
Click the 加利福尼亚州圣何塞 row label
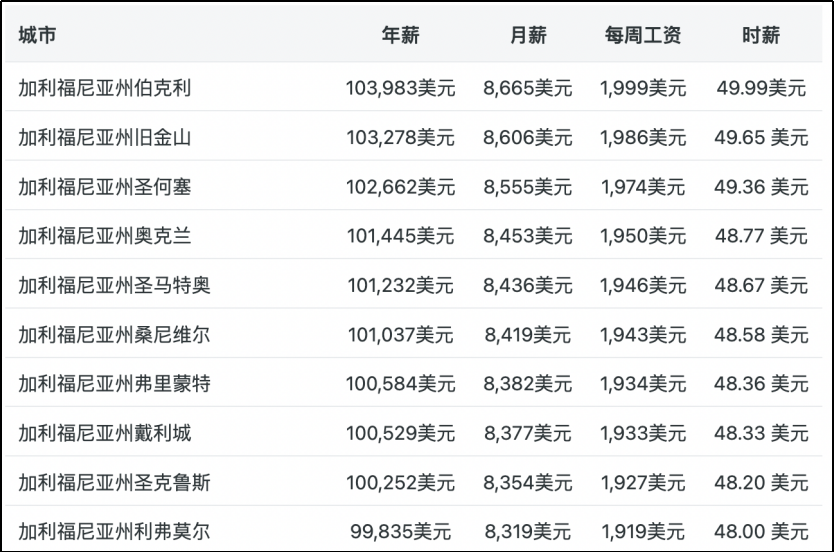105,186
